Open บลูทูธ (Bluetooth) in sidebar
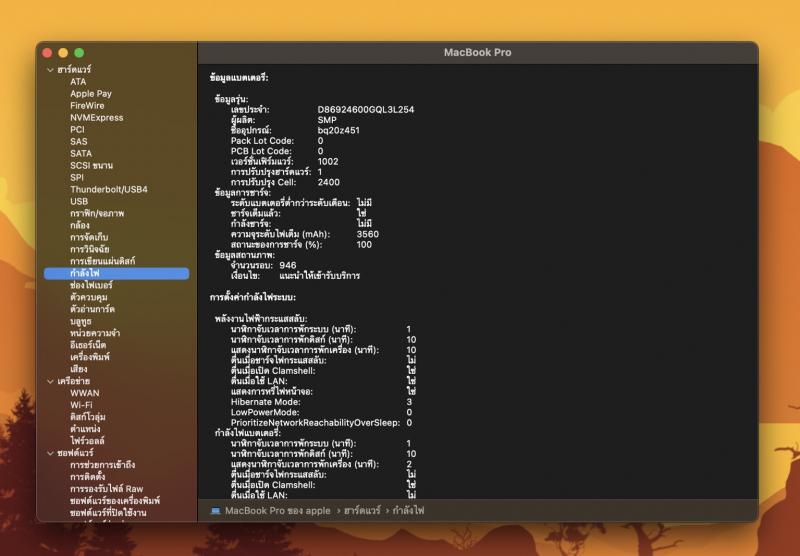Image resolution: width=800 pixels, height=556 pixels. [81, 321]
